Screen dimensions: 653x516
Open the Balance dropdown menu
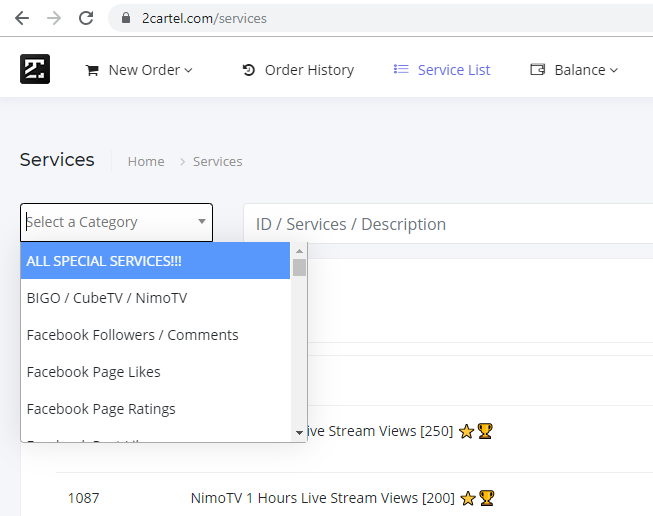click(x=586, y=70)
